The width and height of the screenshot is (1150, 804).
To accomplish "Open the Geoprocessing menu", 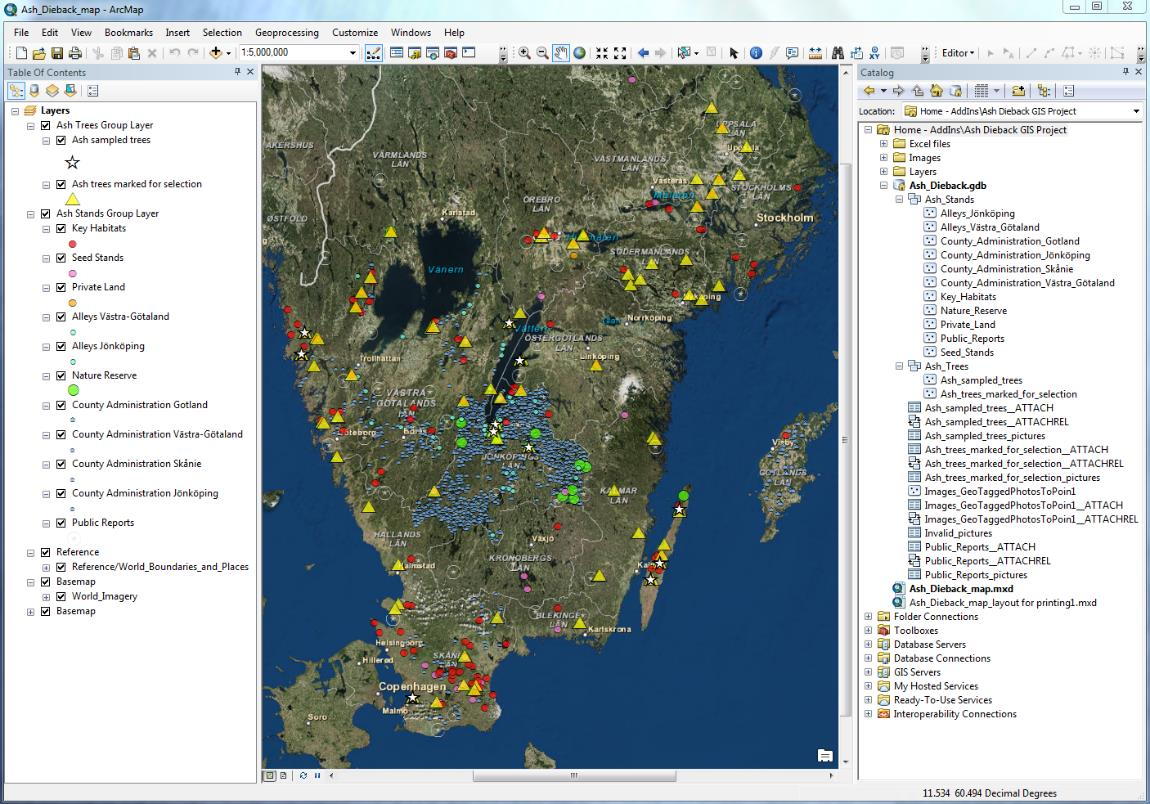I will pyautogui.click(x=287, y=32).
